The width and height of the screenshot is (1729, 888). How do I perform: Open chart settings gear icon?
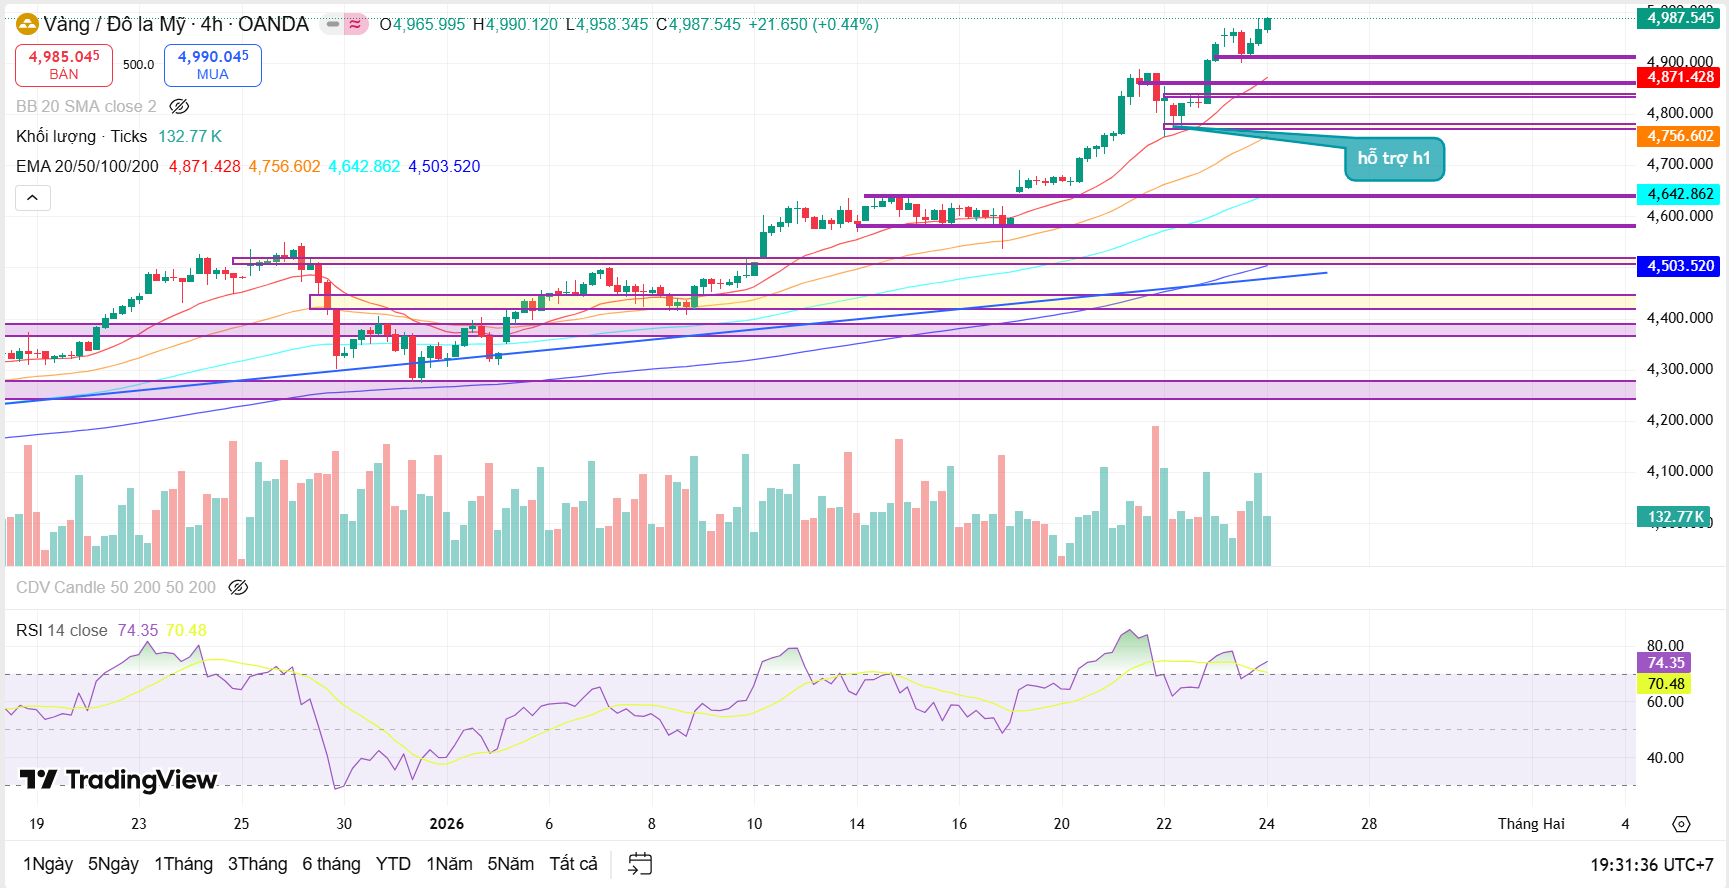coord(1681,824)
